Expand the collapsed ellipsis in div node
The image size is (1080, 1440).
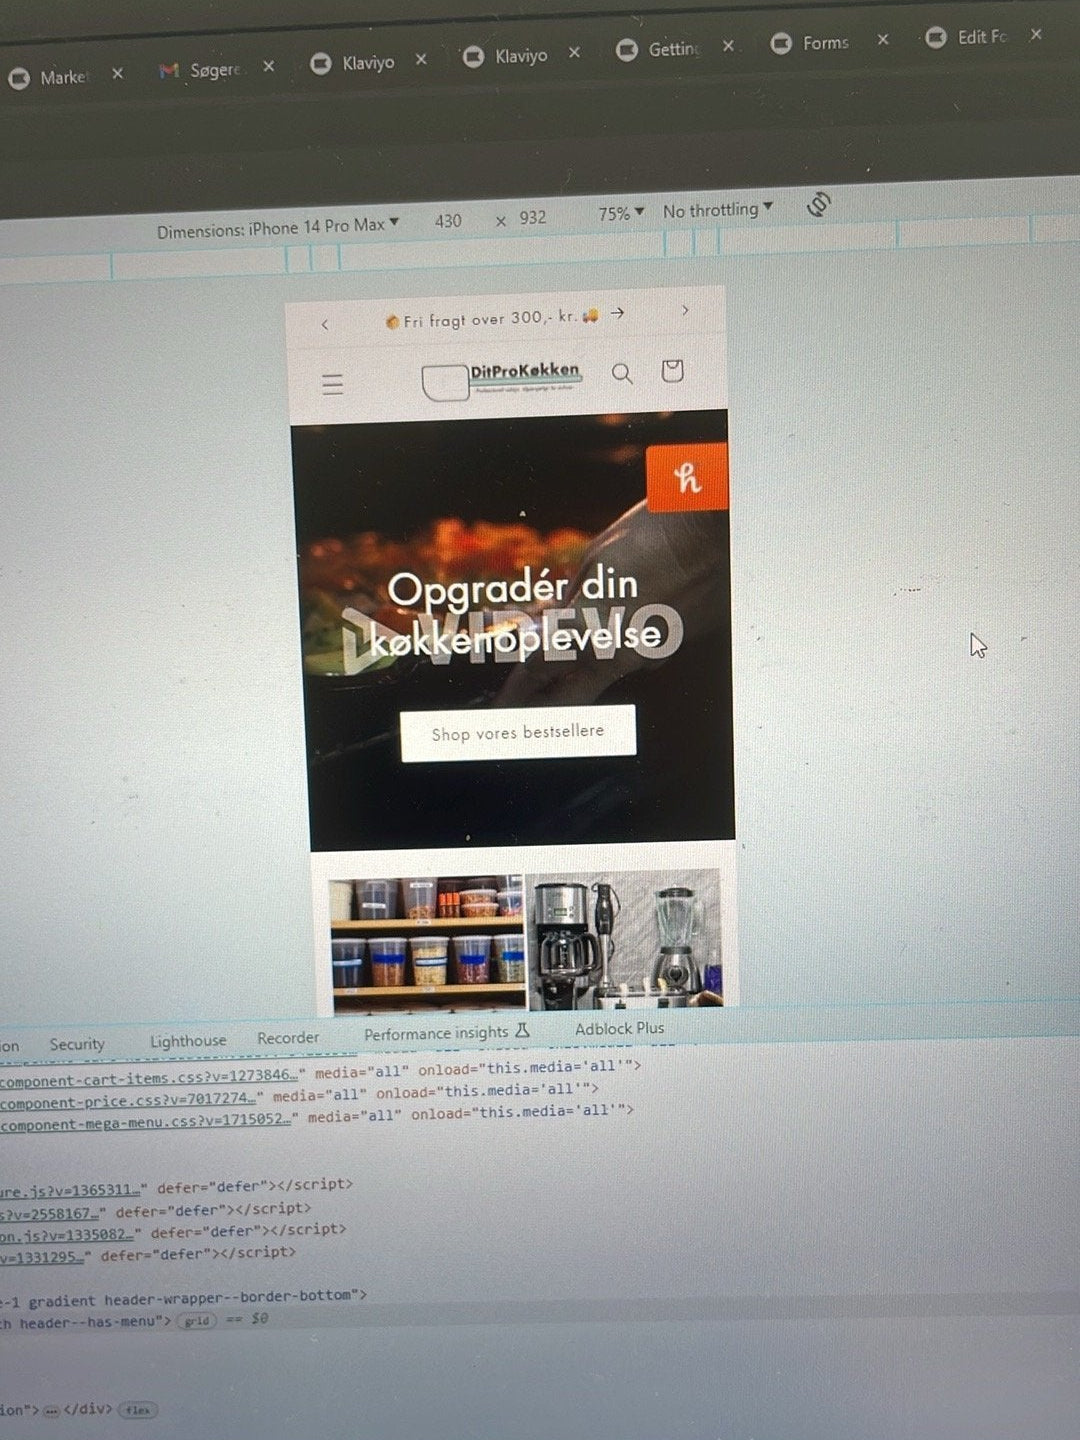point(52,1410)
